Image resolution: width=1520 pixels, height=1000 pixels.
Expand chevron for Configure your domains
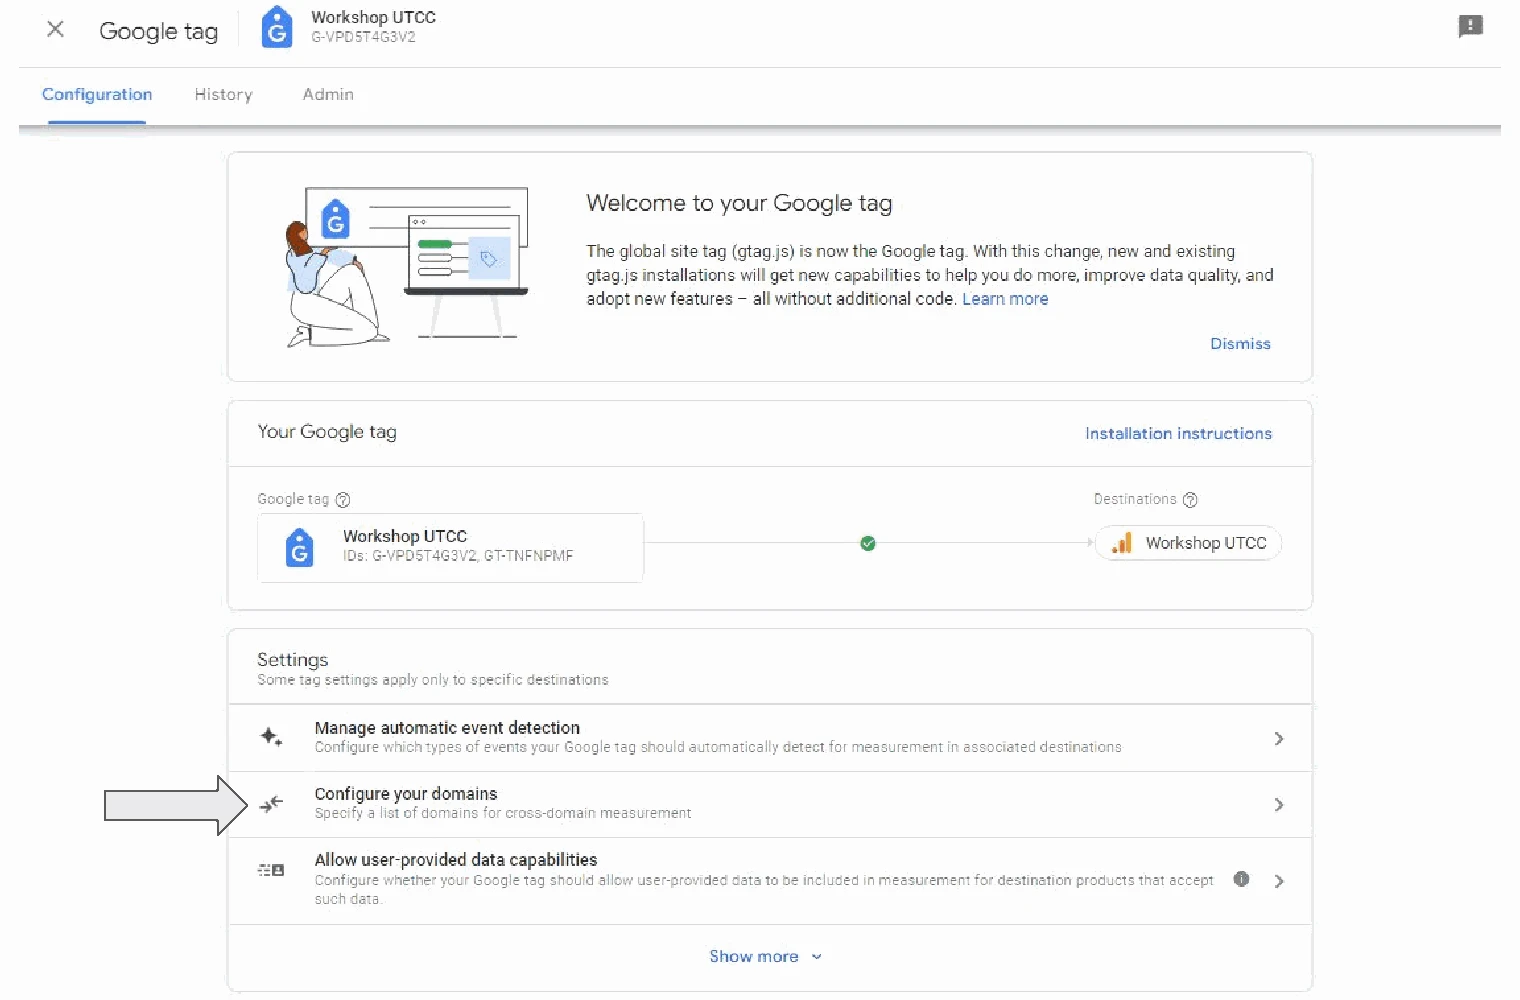(1279, 804)
